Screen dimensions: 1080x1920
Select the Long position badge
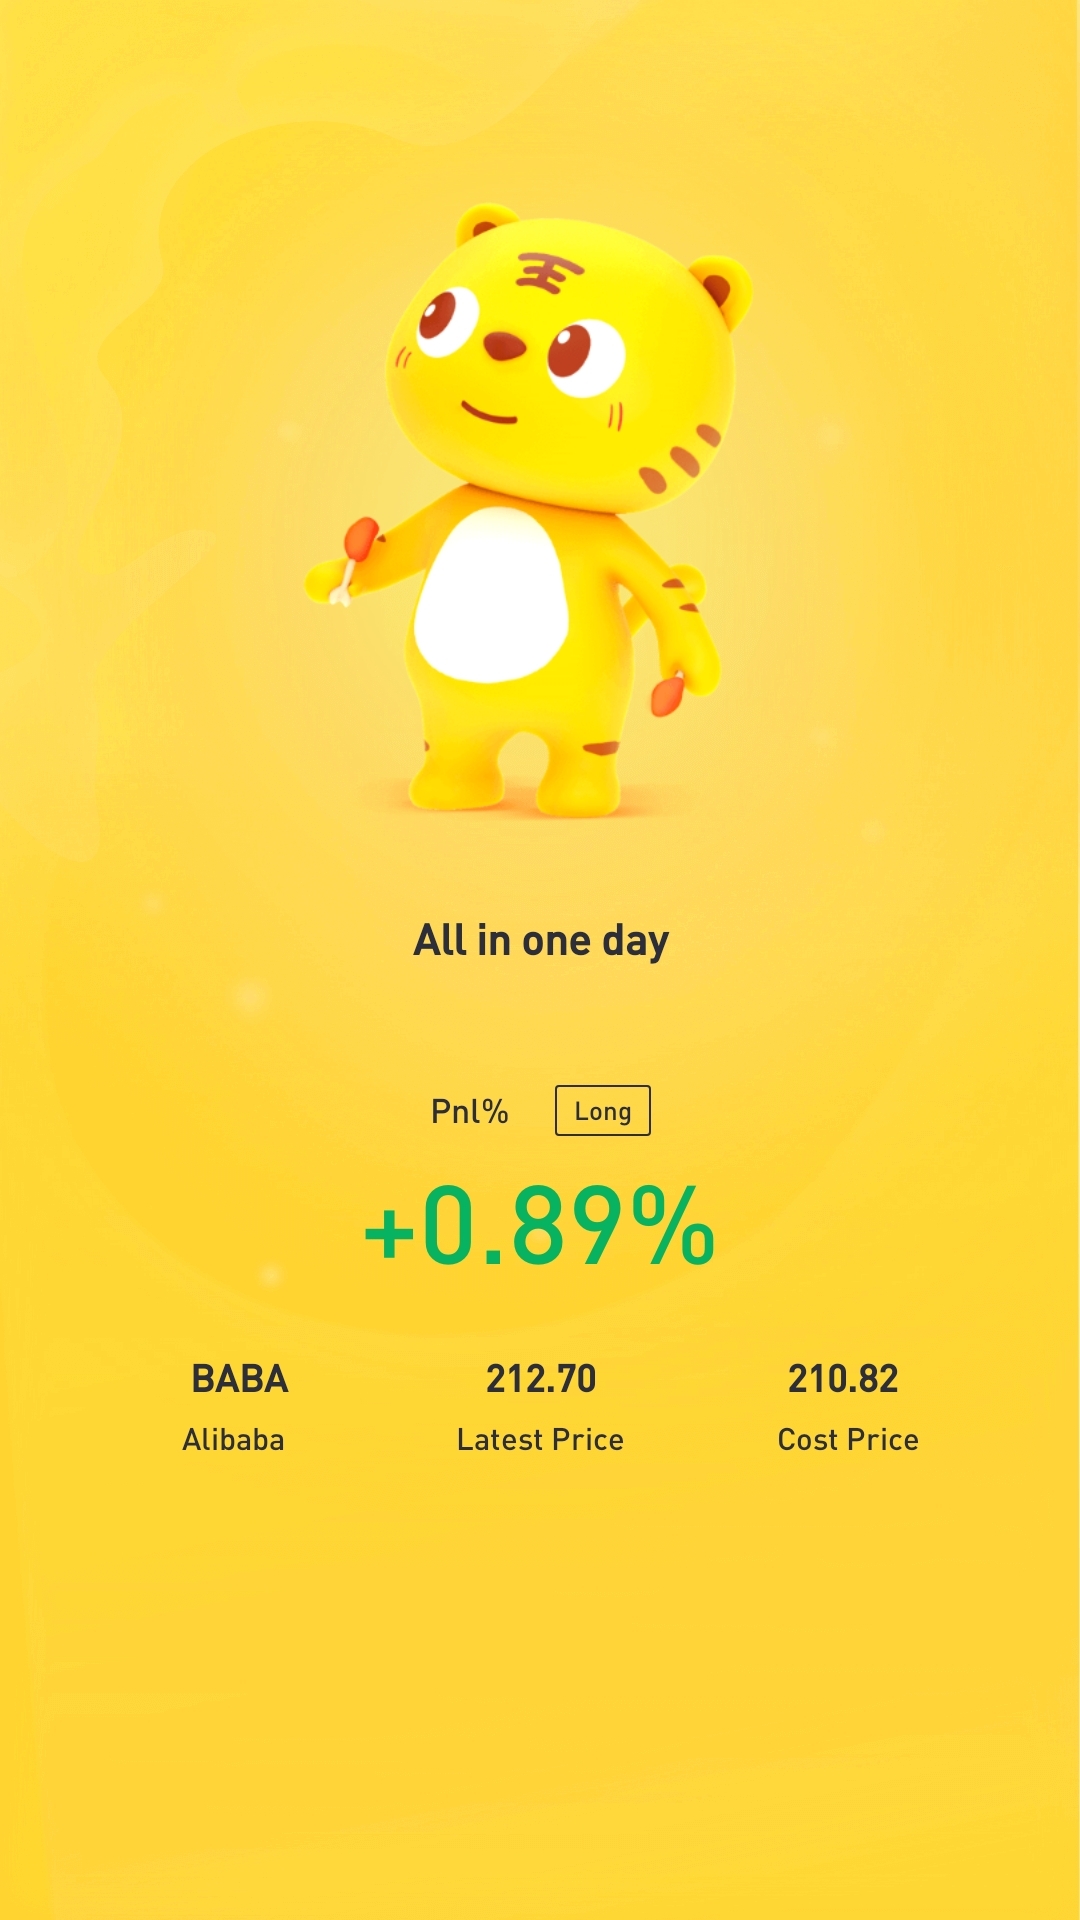pyautogui.click(x=603, y=1110)
